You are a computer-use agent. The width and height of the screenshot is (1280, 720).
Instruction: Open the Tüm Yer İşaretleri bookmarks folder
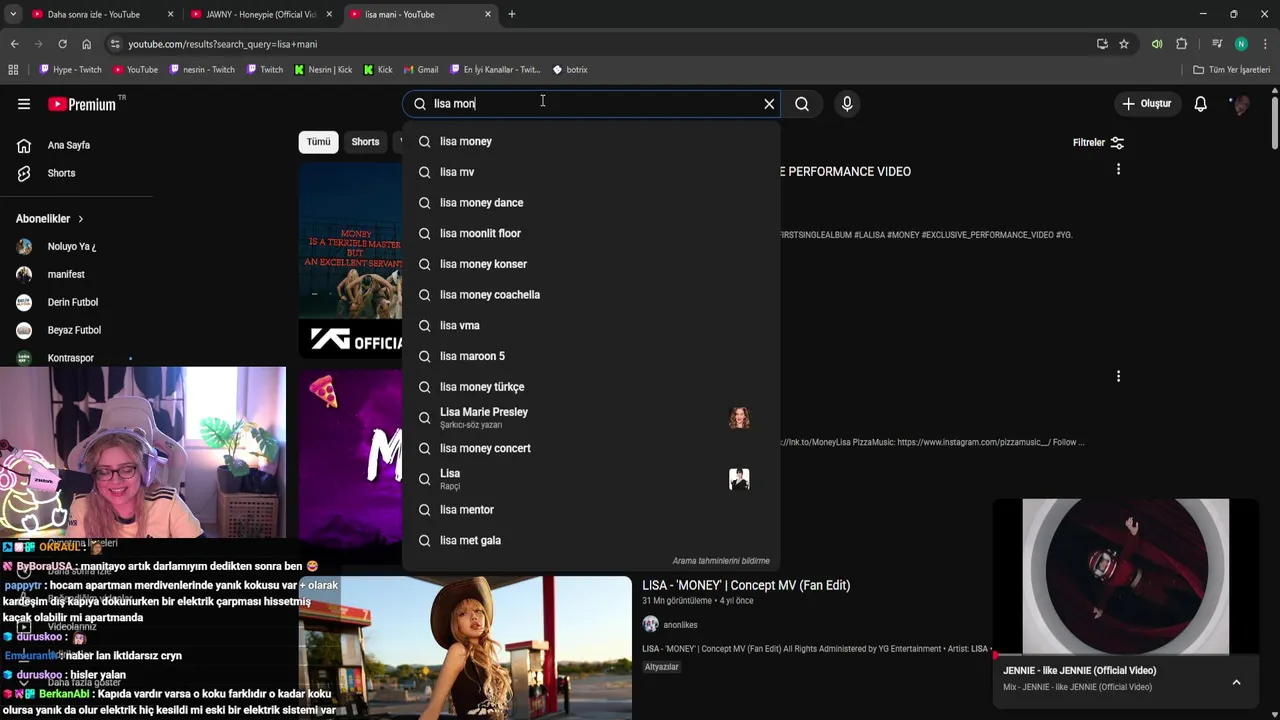(x=1232, y=70)
